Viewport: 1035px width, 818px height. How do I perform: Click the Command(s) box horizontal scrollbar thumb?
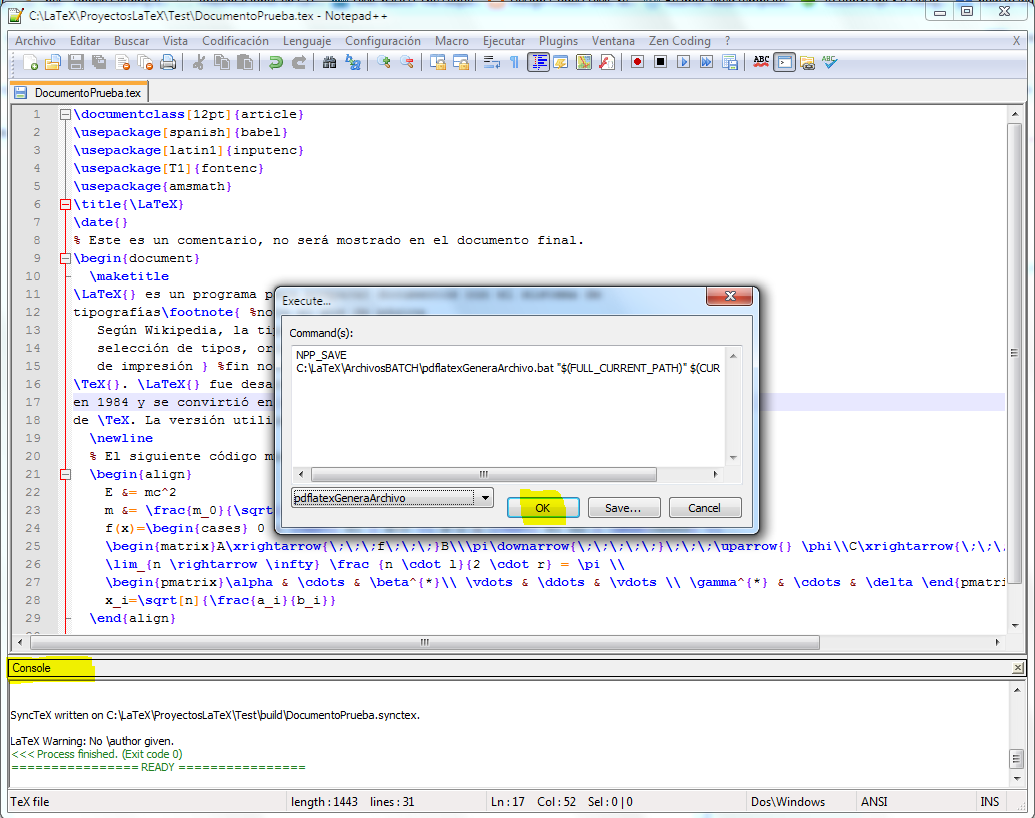click(x=484, y=474)
